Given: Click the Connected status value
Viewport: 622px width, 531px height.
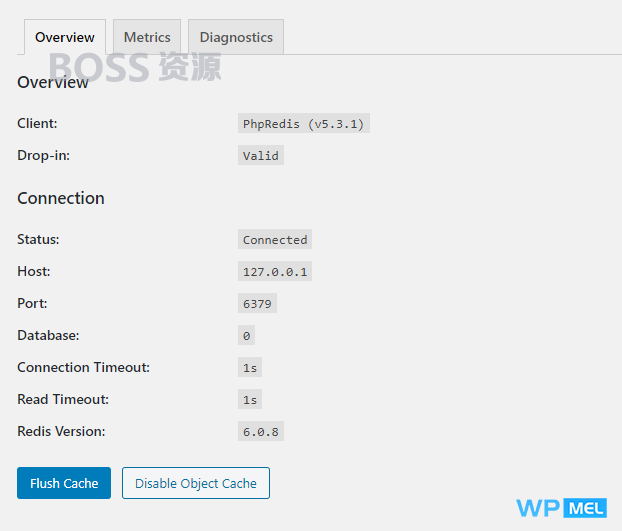Looking at the screenshot, I should 275,239.
